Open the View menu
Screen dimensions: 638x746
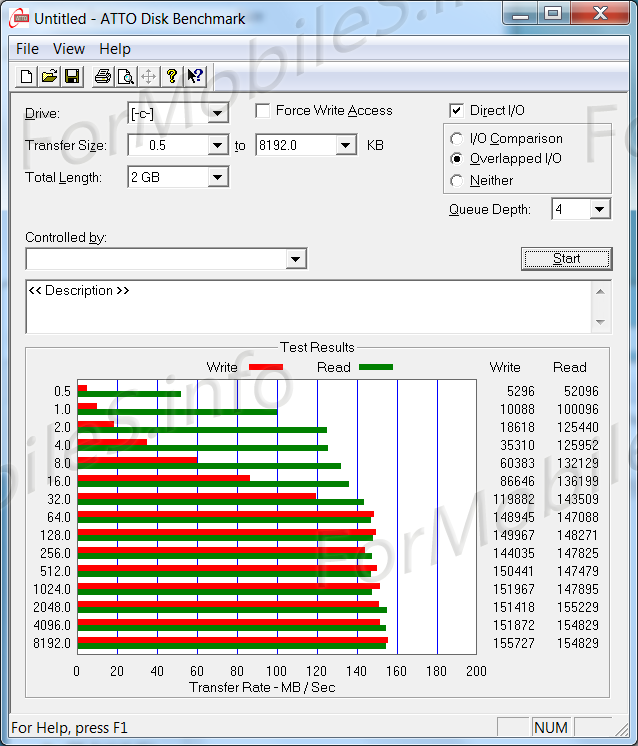click(x=69, y=48)
